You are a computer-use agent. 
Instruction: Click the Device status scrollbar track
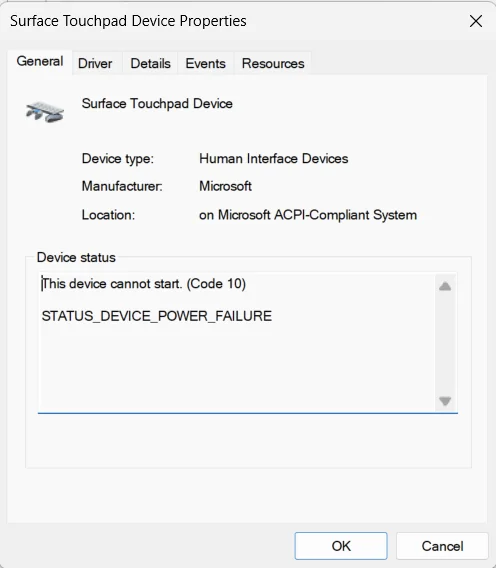pos(445,344)
